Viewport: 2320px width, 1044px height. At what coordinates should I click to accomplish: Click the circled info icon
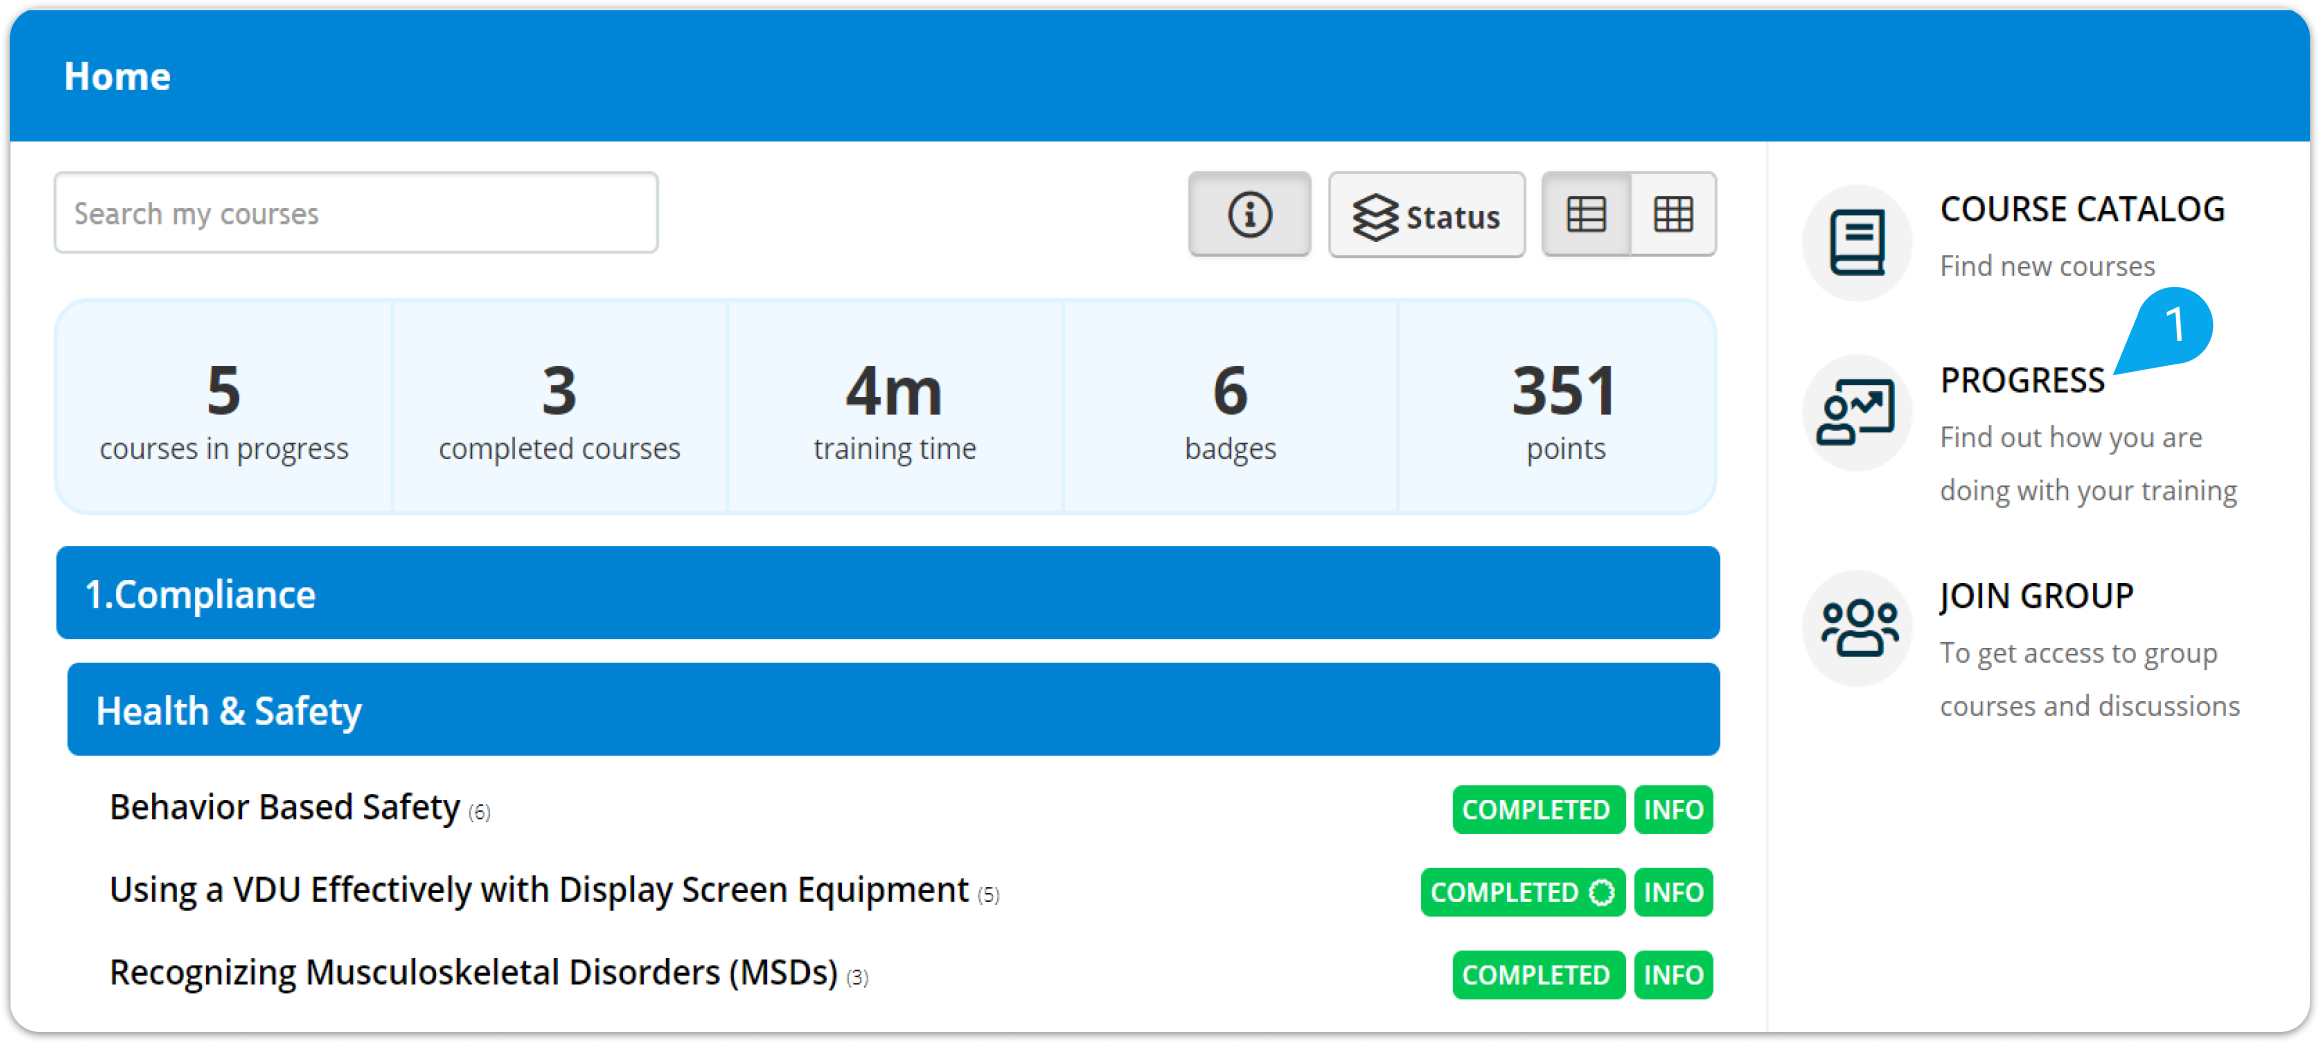pos(1249,214)
